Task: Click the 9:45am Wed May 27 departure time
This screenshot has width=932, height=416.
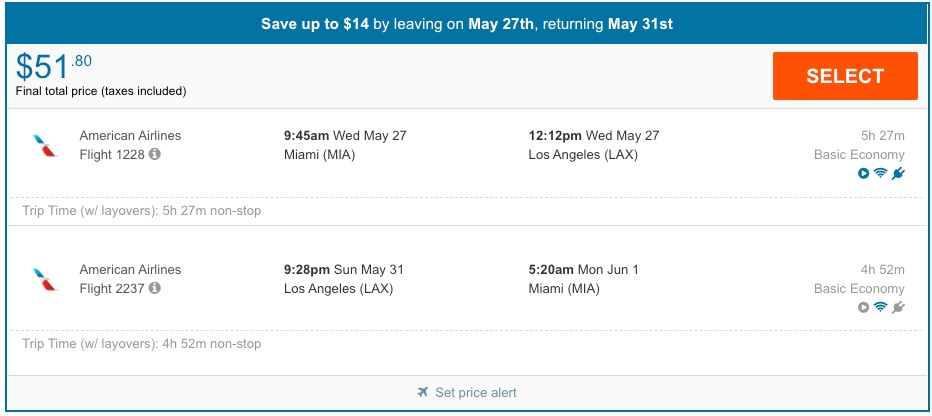Action: point(345,136)
